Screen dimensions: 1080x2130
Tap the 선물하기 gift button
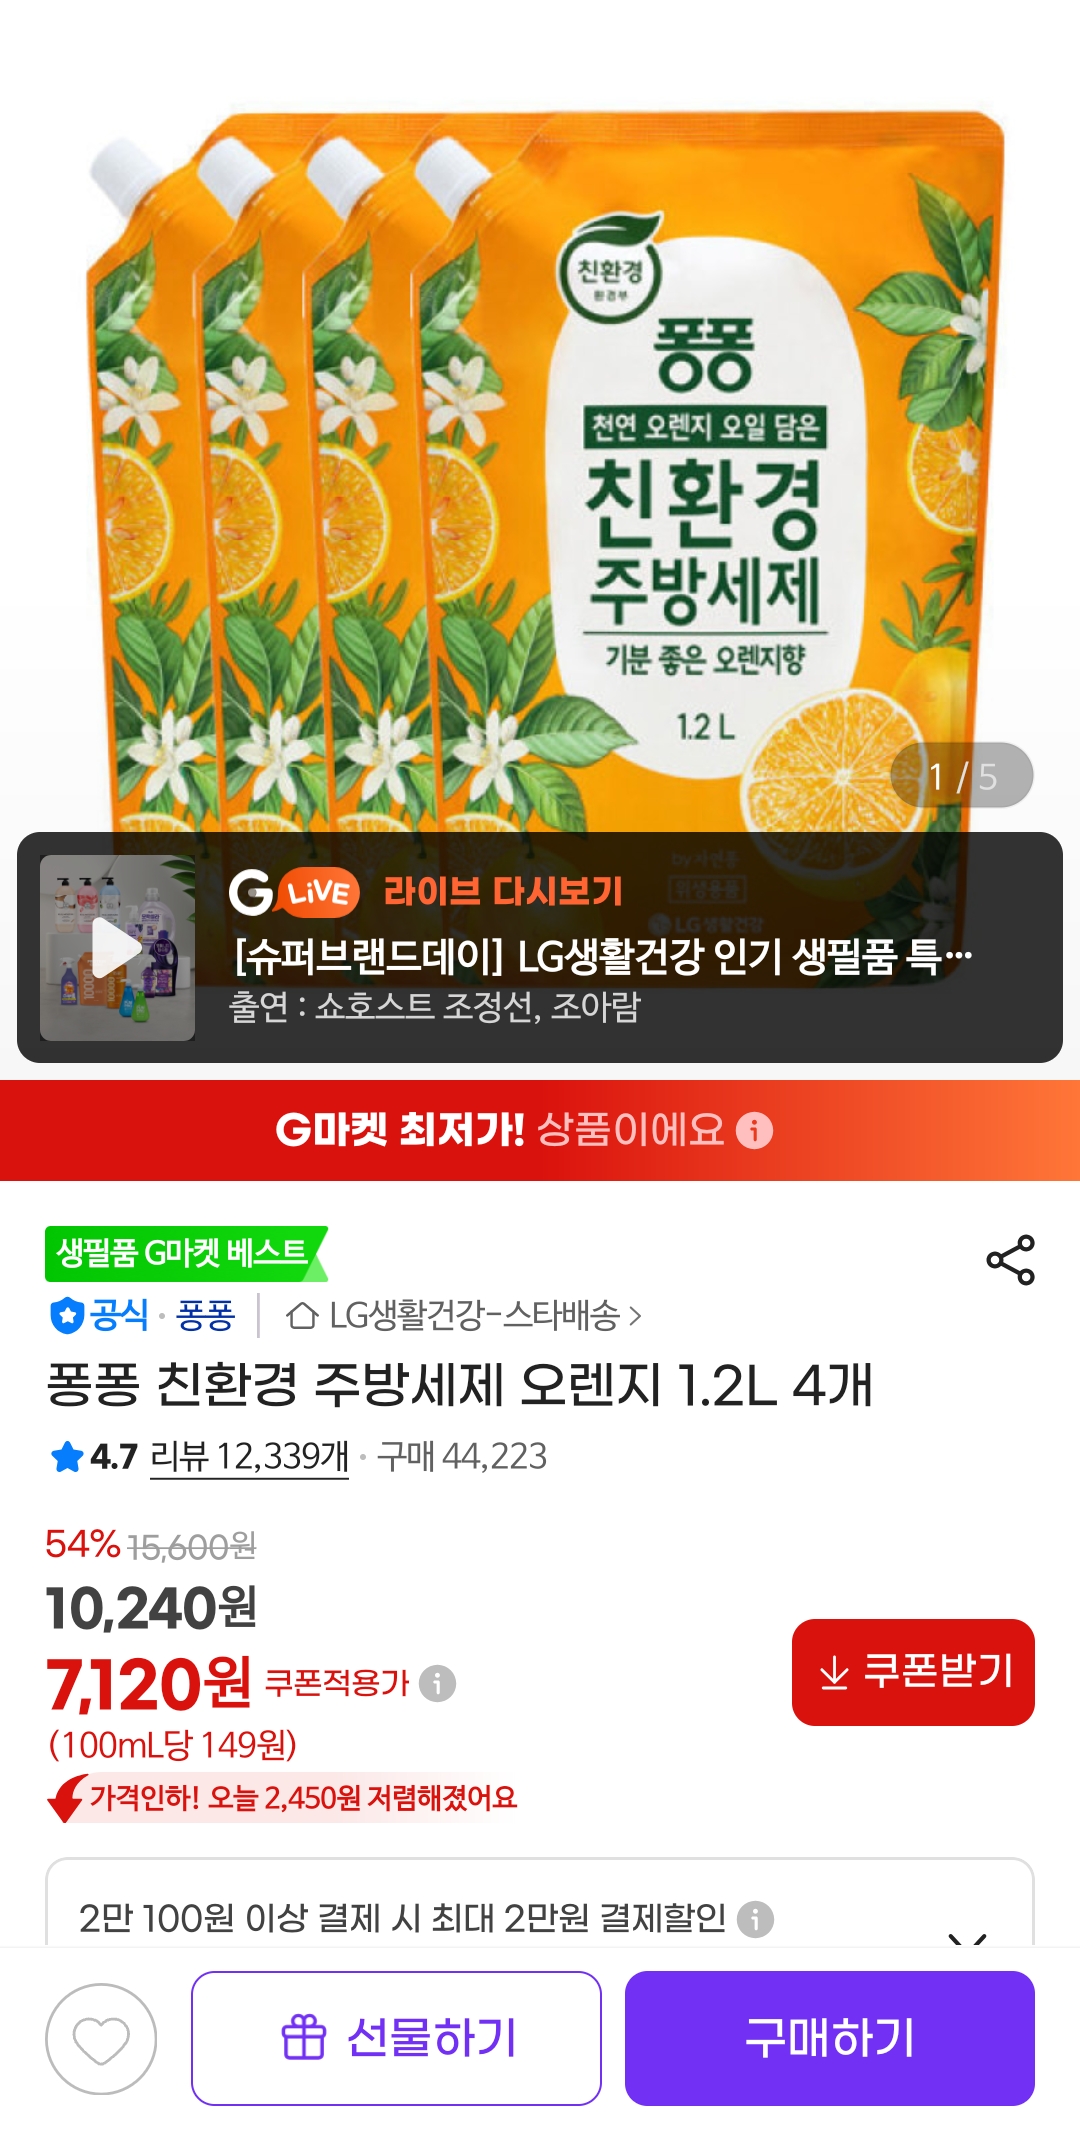[396, 2039]
